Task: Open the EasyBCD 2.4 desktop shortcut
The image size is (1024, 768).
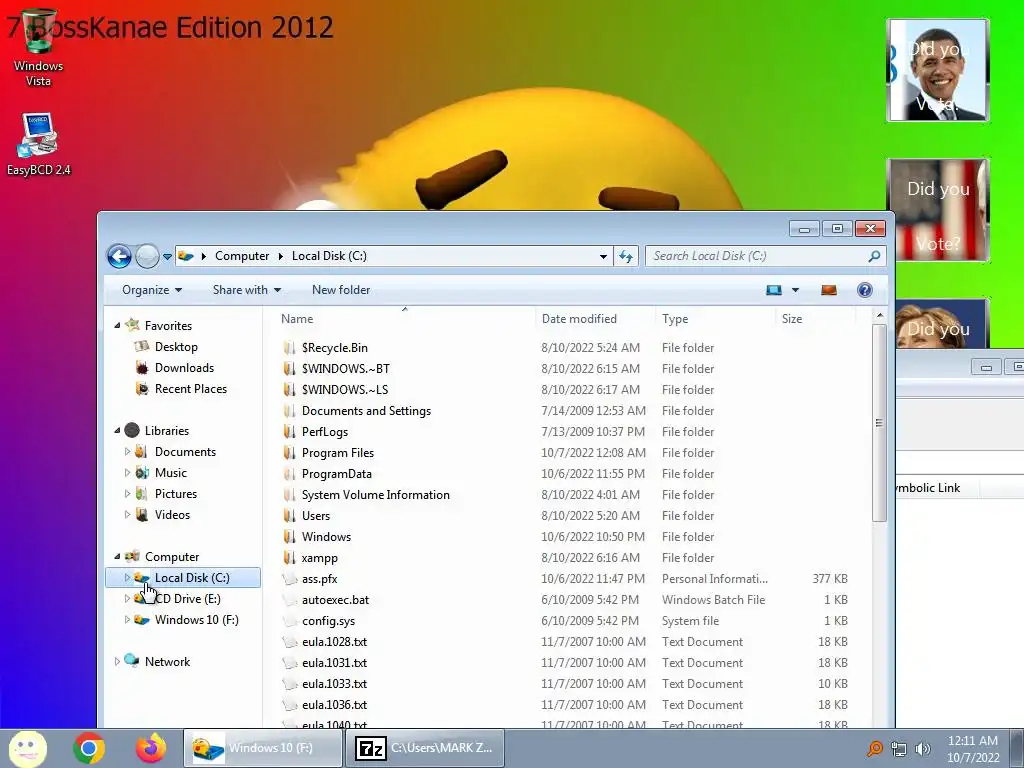Action: (x=39, y=144)
